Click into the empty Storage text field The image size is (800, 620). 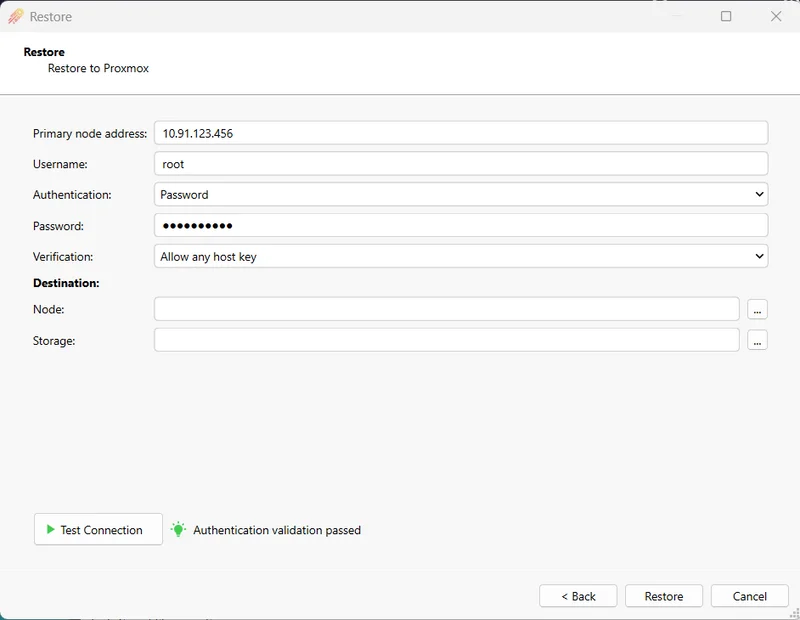pos(446,341)
